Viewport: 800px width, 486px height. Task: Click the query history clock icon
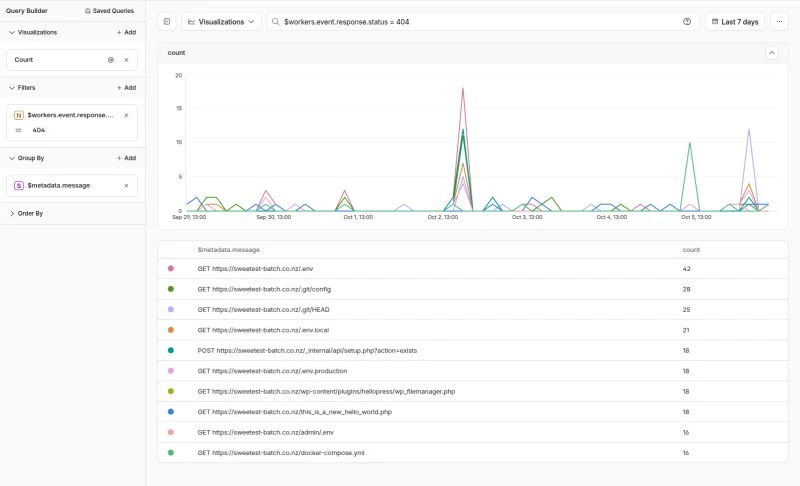click(687, 21)
